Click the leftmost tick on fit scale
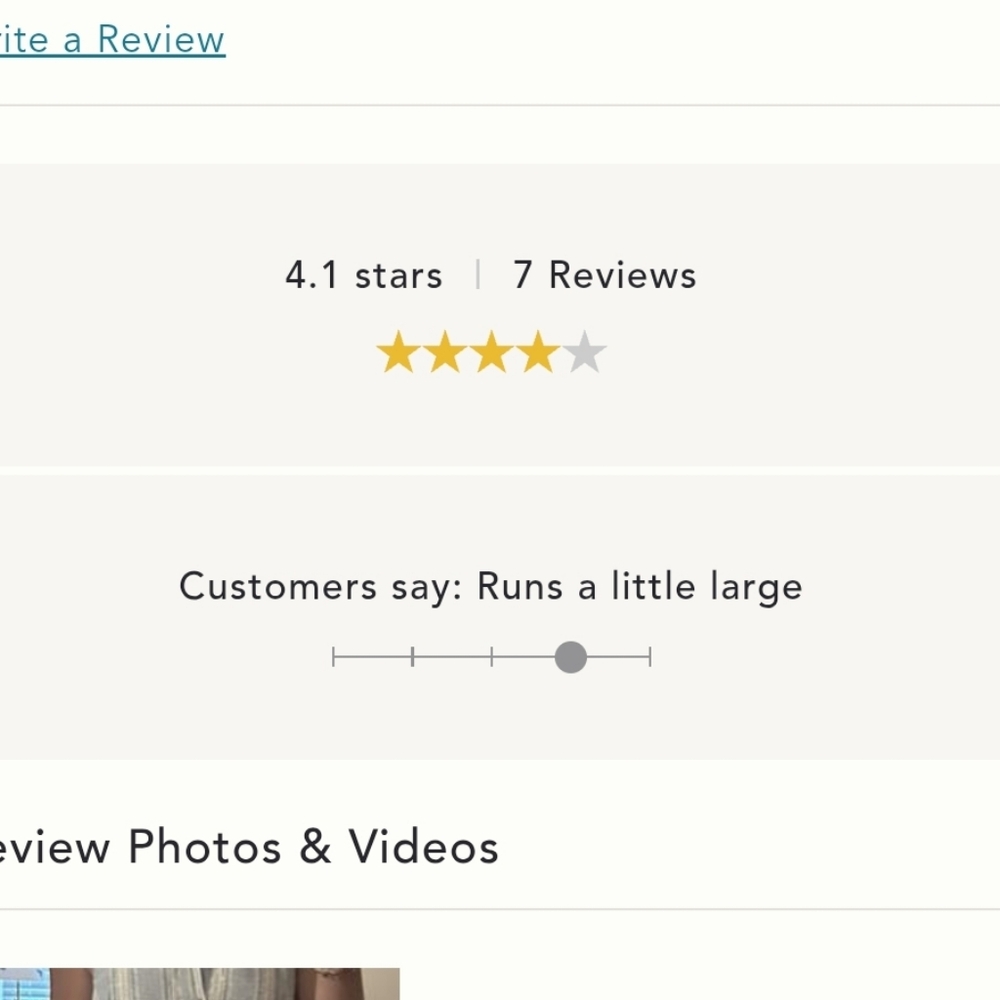Screen dimensions: 1000x1000 coord(334,657)
